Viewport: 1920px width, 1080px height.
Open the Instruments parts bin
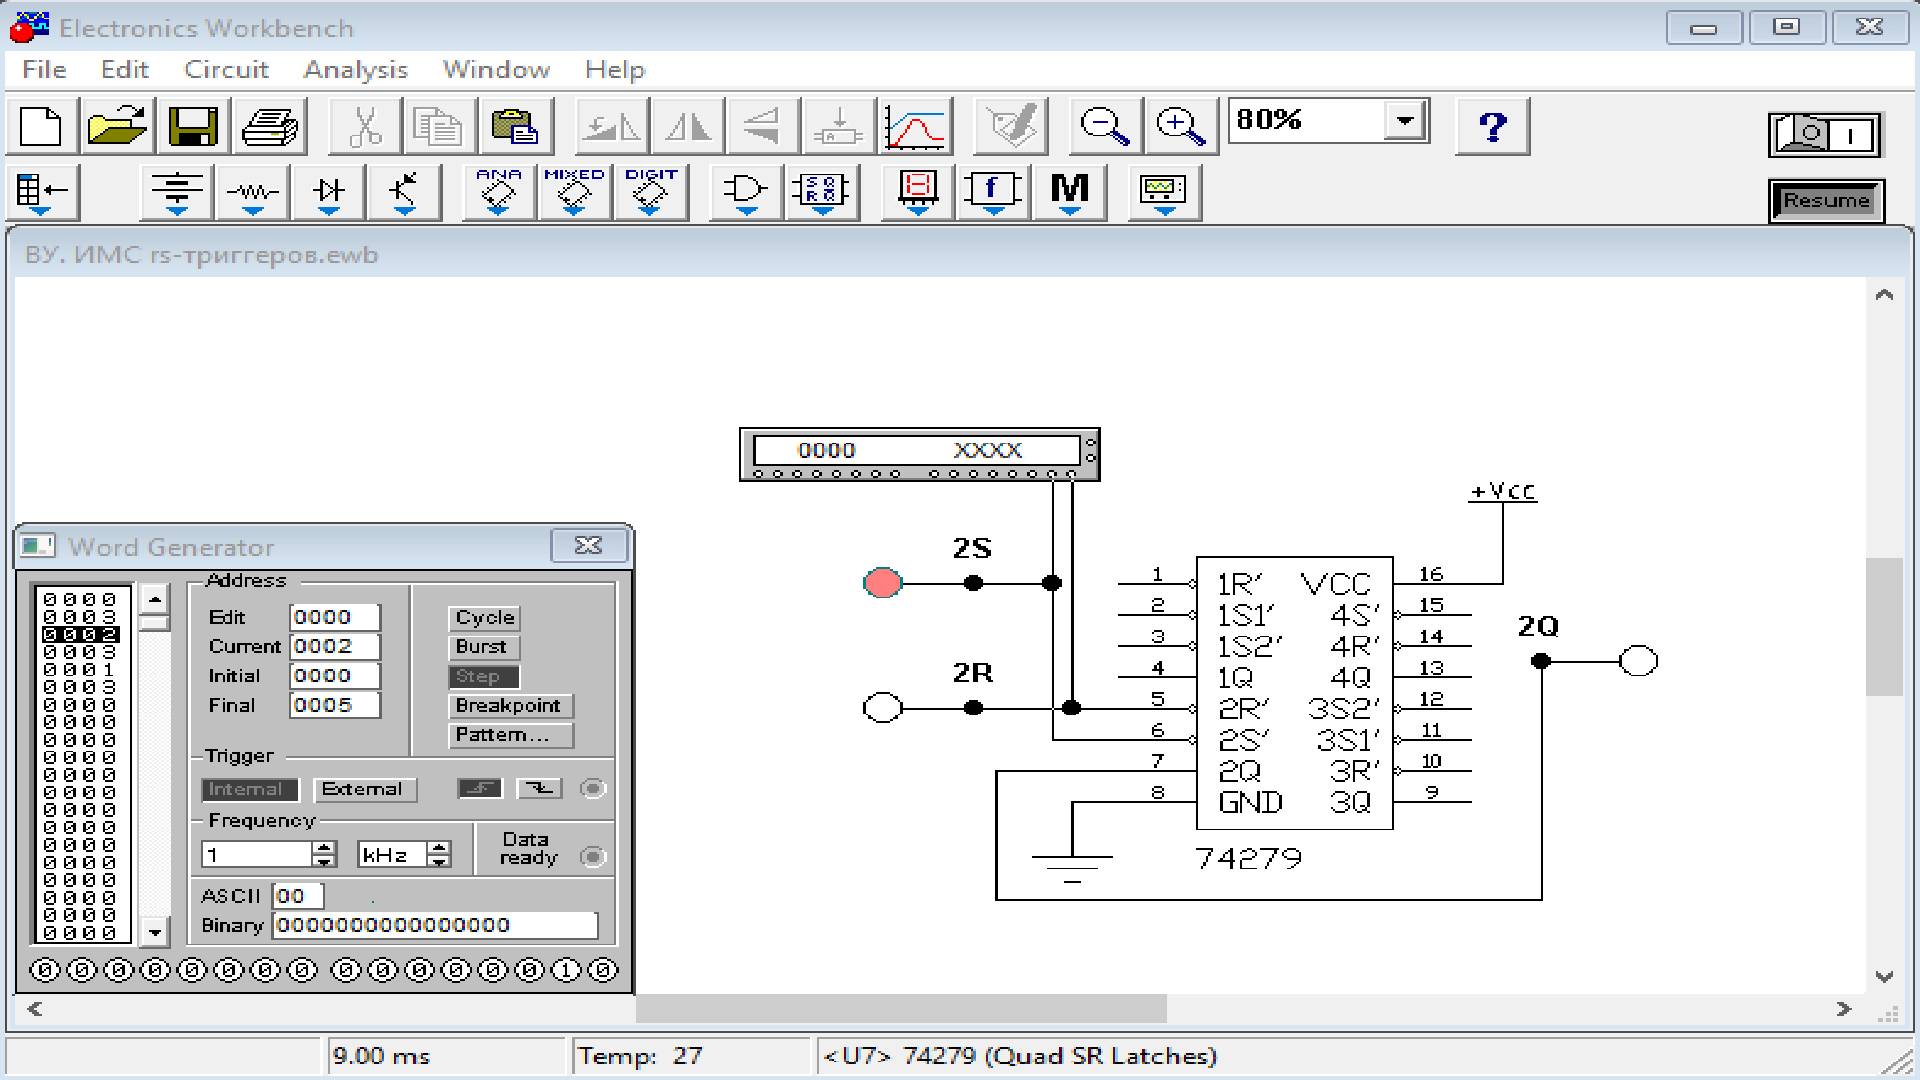[1163, 191]
